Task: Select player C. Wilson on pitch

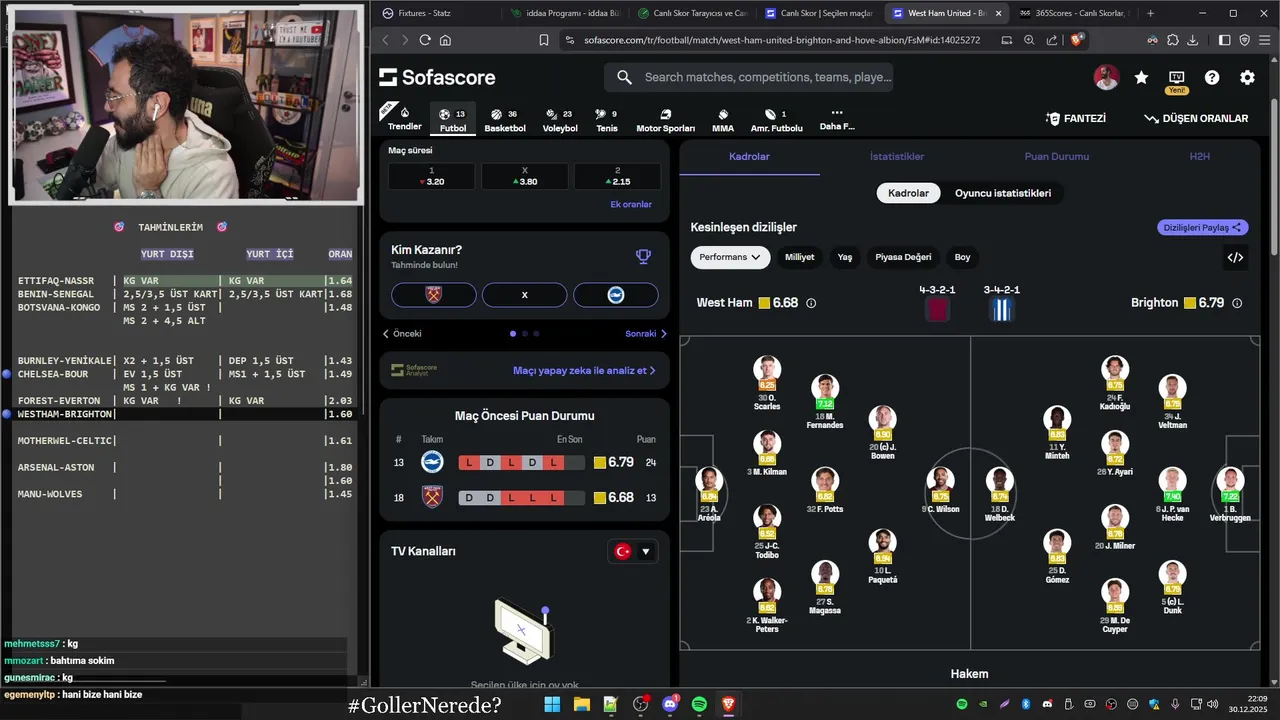Action: click(x=941, y=489)
